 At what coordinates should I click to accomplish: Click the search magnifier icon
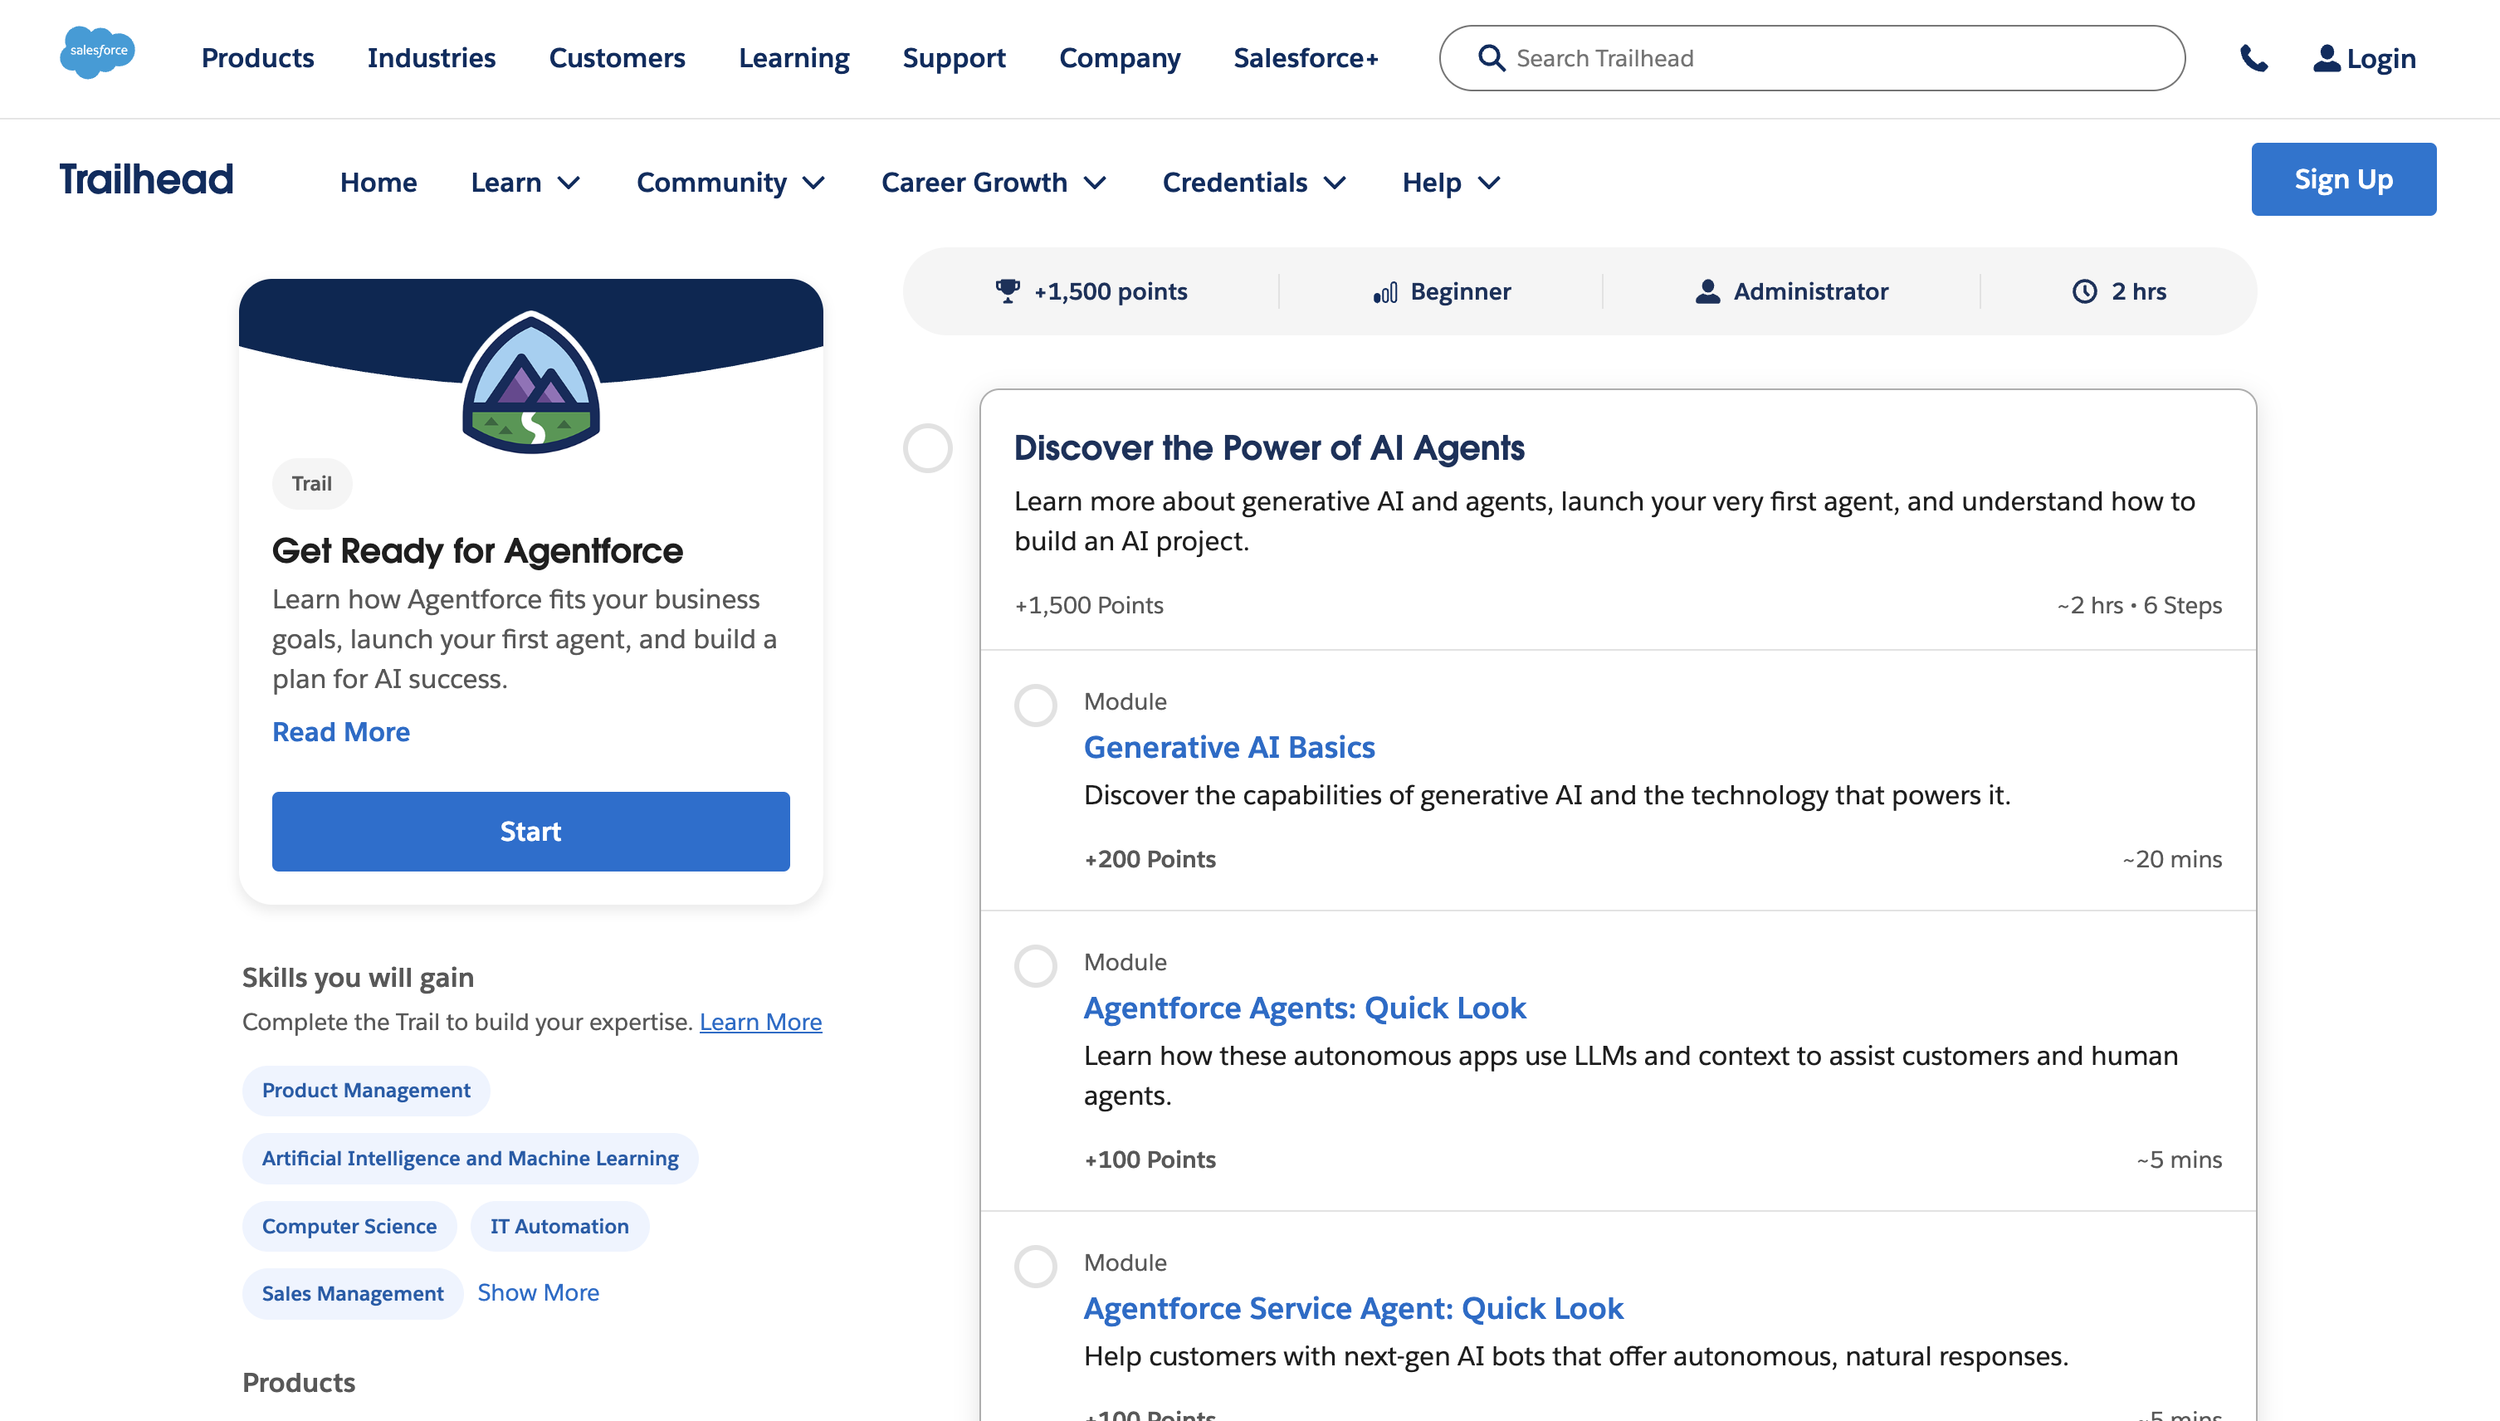click(1491, 58)
